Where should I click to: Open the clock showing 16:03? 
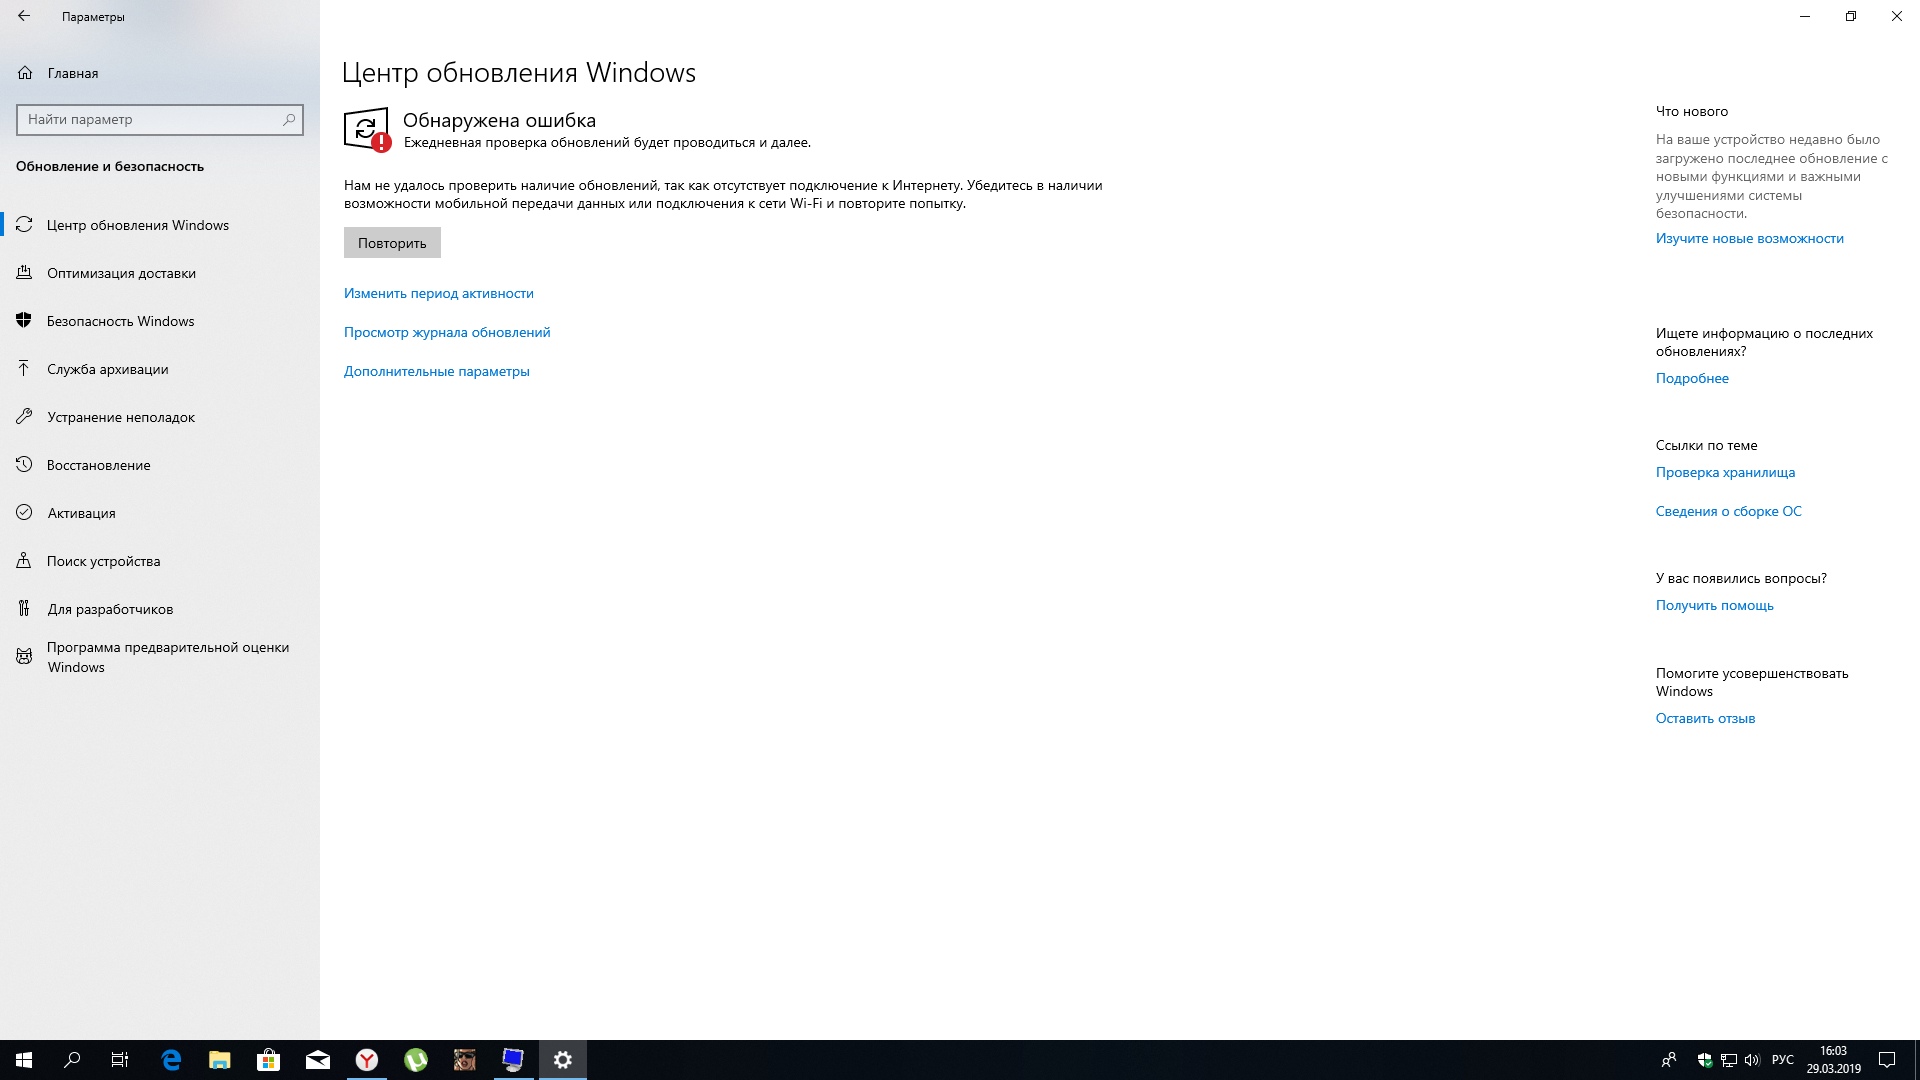[1833, 1060]
